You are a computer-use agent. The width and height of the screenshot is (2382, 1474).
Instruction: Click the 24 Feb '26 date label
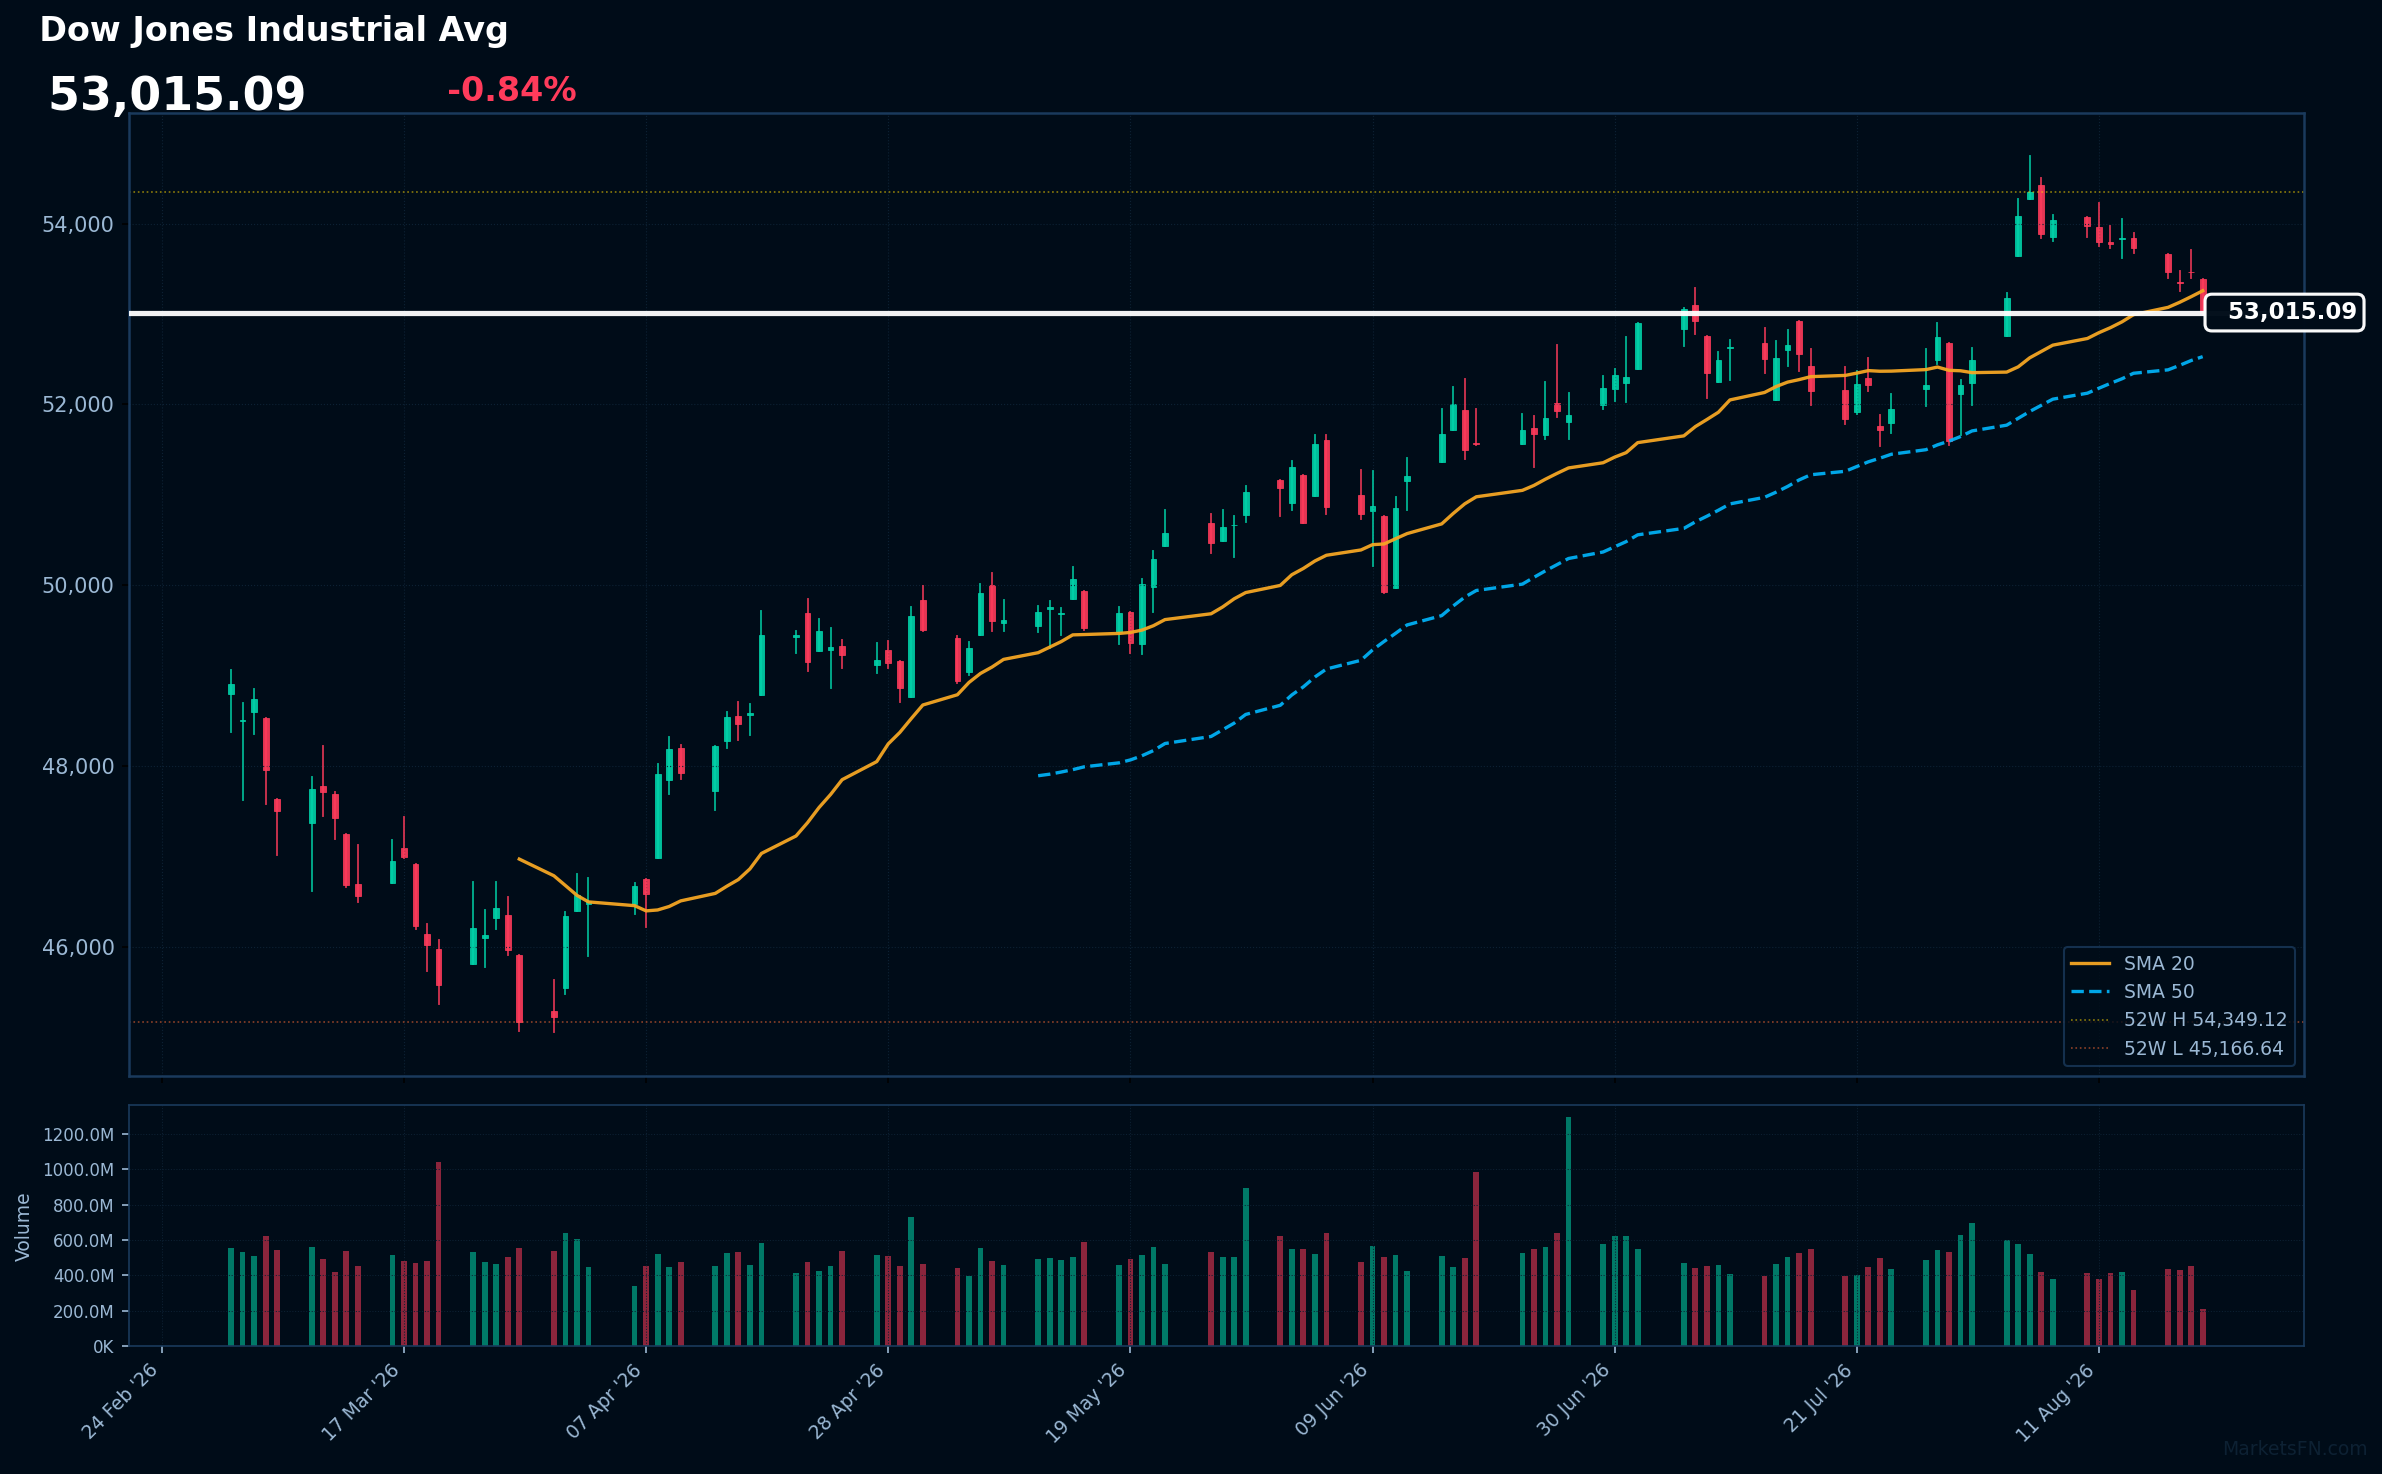point(120,1402)
